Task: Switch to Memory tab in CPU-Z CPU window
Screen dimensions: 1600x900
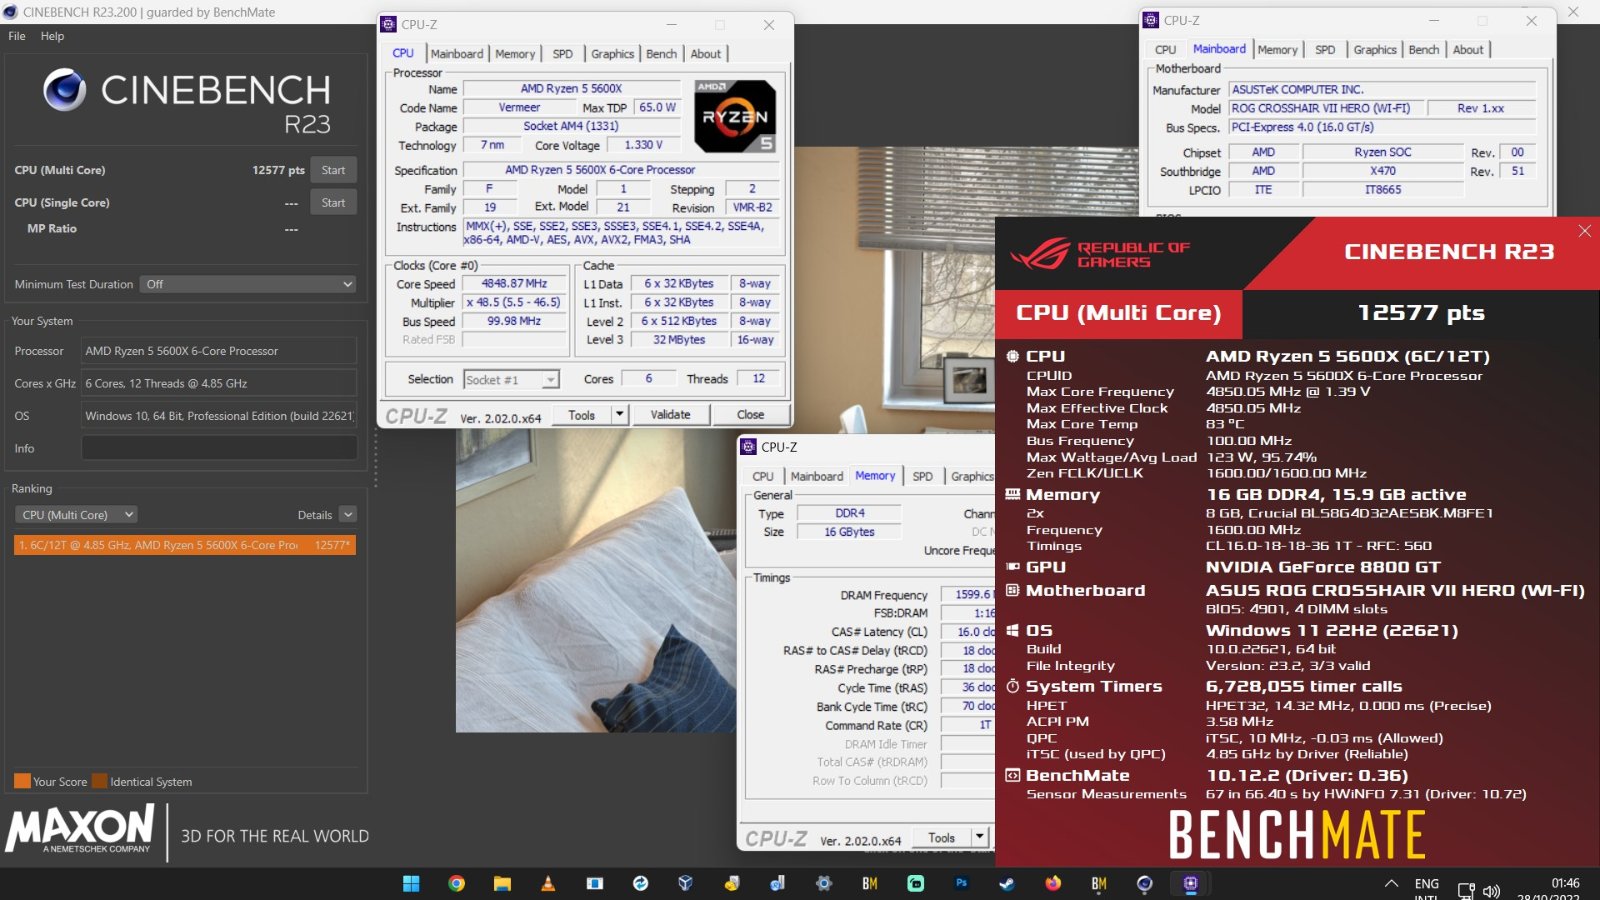Action: pos(515,54)
